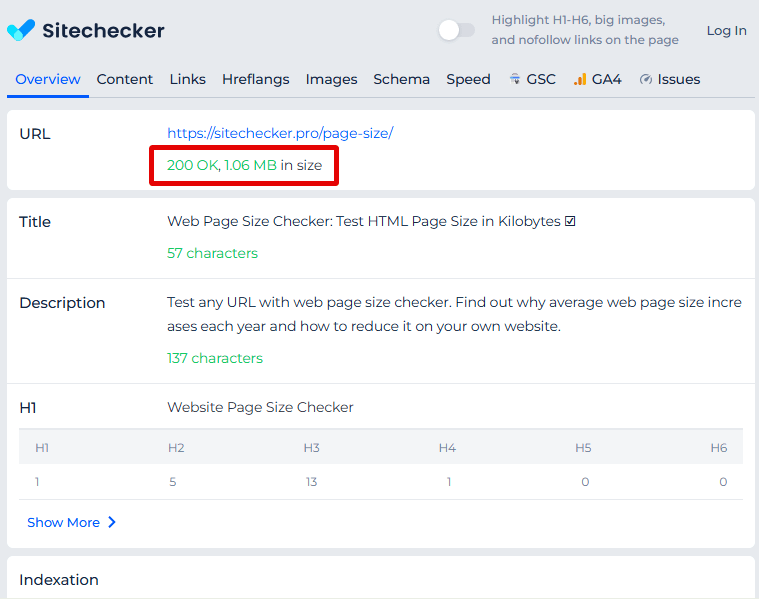This screenshot has height=599, width=760.
Task: Click Show More link
Action: (63, 522)
